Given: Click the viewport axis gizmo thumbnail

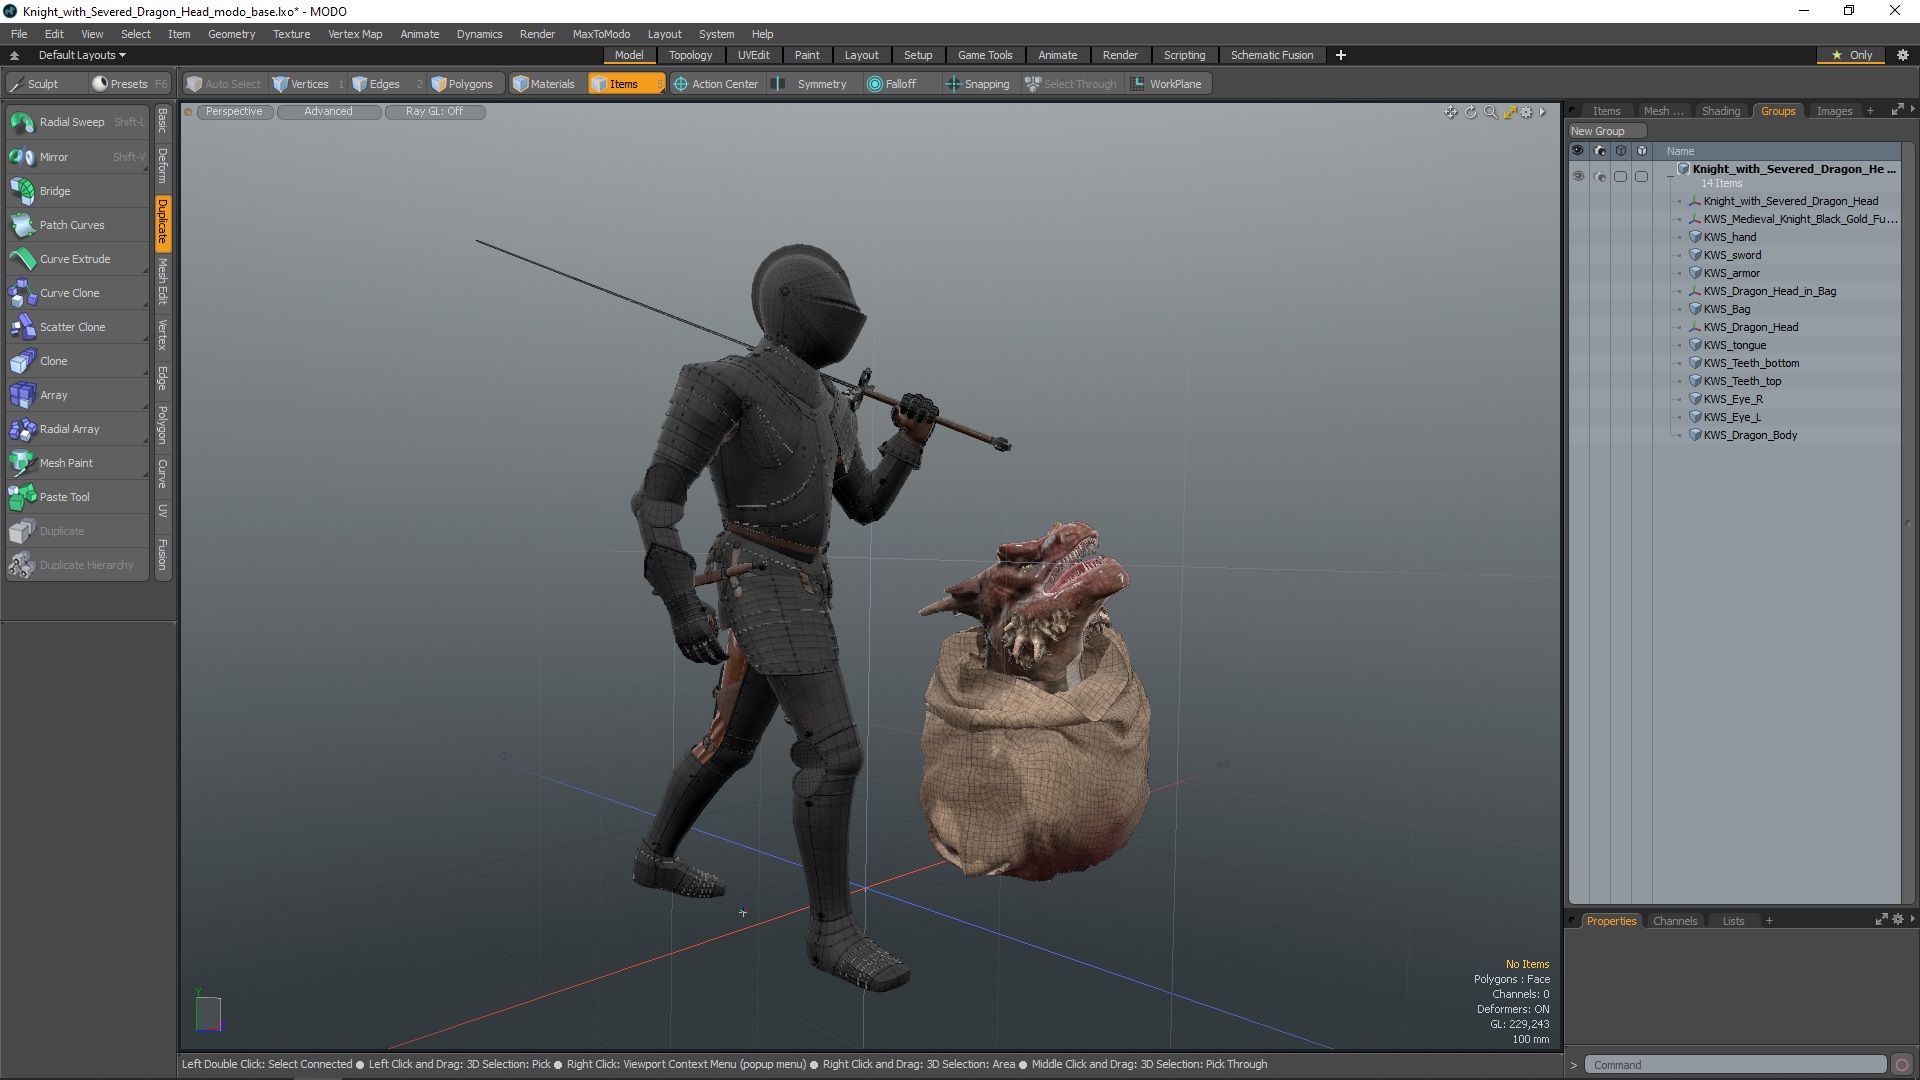Looking at the screenshot, I should tap(208, 1012).
